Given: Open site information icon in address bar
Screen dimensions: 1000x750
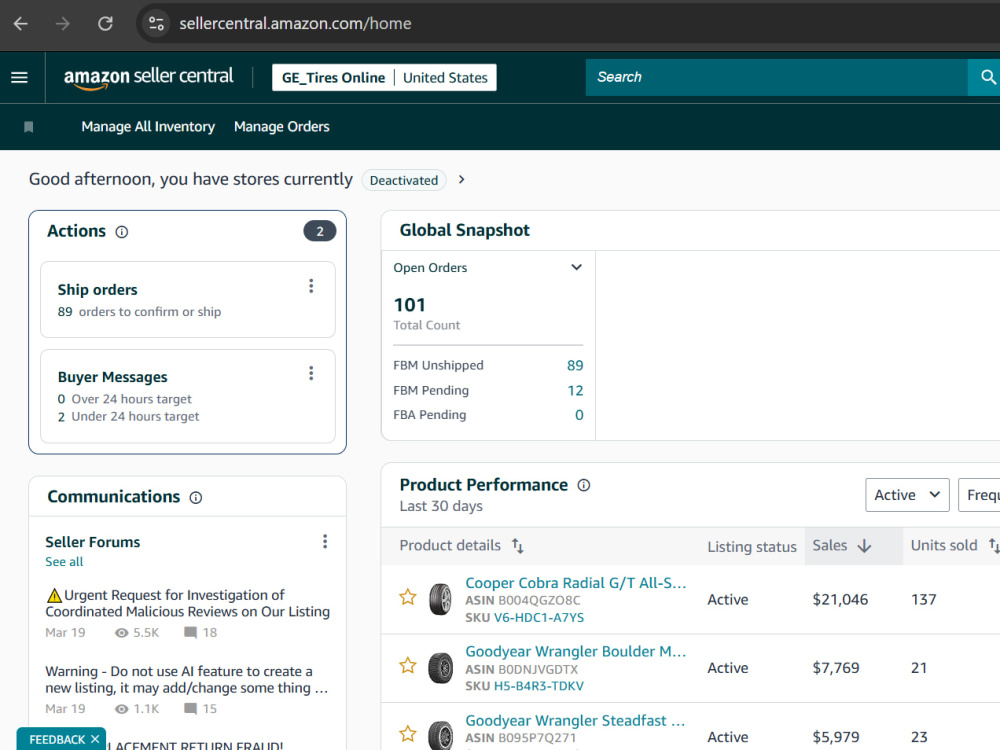Looking at the screenshot, I should click(x=156, y=24).
